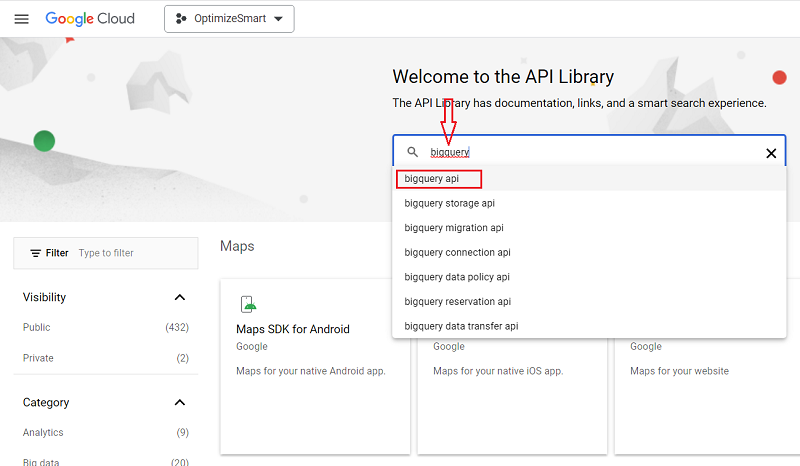Collapse the Category filter section
This screenshot has height=466, width=800.
(180, 402)
